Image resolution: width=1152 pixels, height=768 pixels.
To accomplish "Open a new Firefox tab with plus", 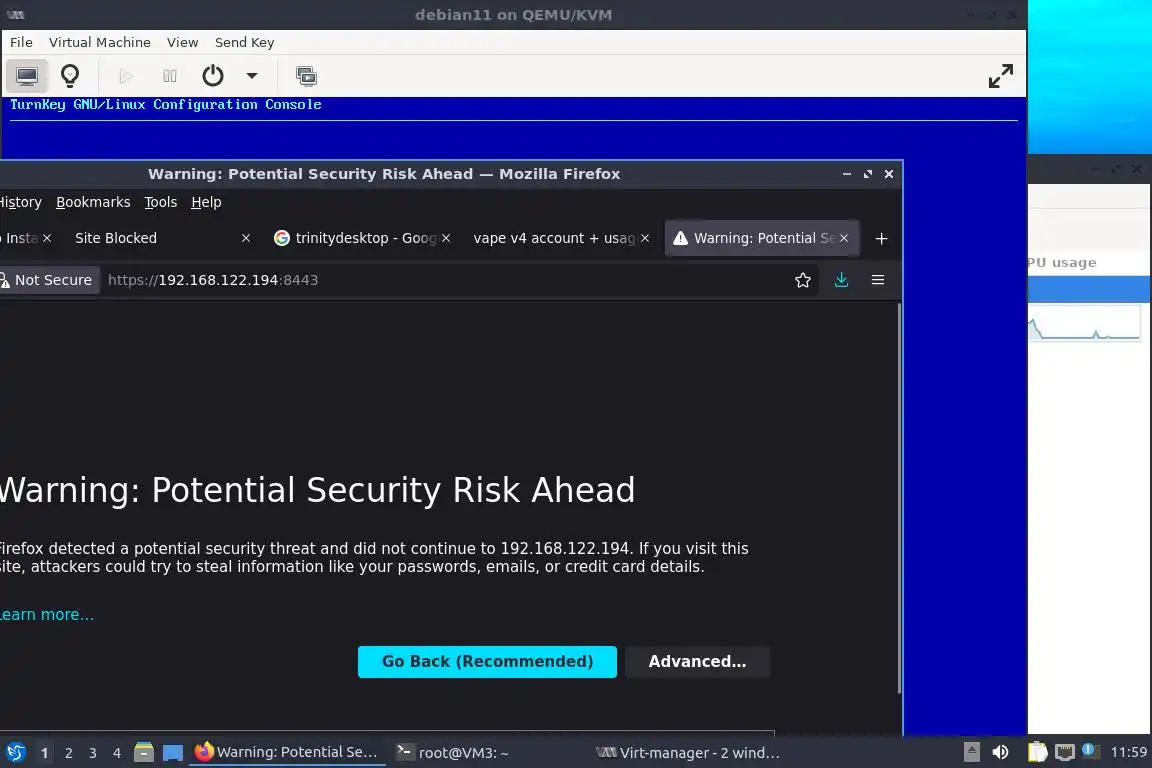I will point(882,238).
